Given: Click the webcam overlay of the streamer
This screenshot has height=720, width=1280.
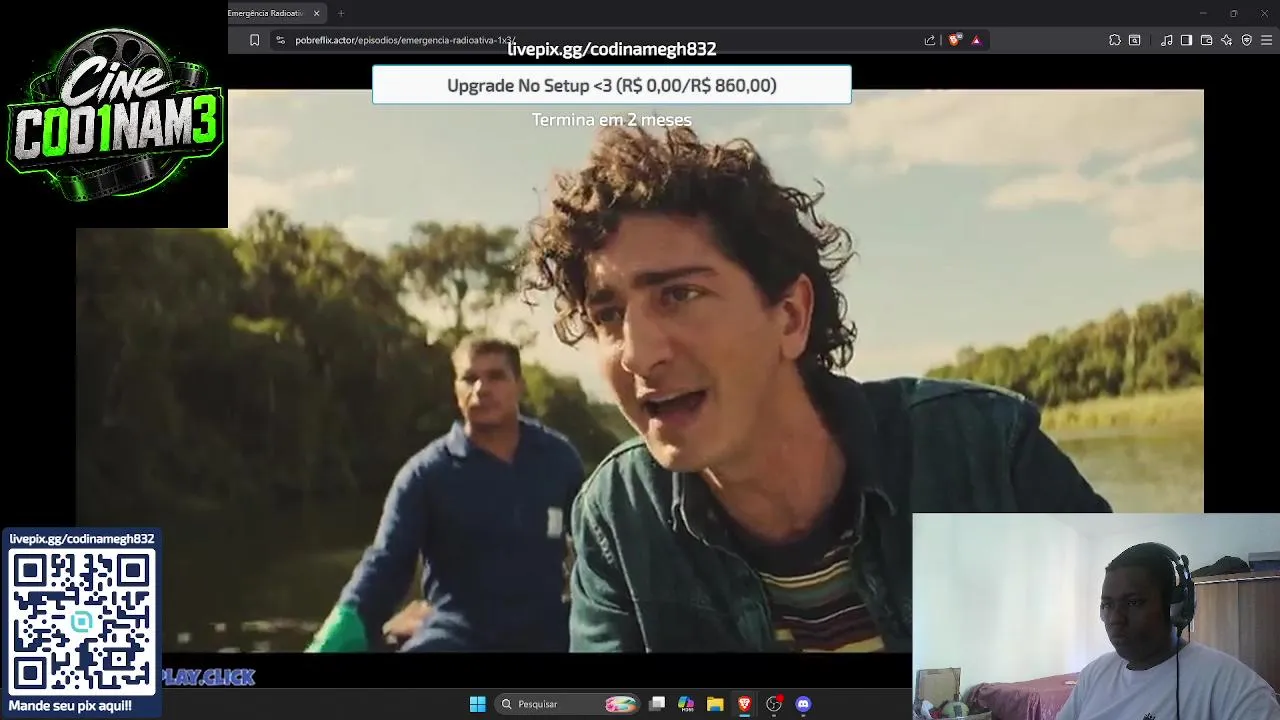Looking at the screenshot, I should [x=1096, y=617].
